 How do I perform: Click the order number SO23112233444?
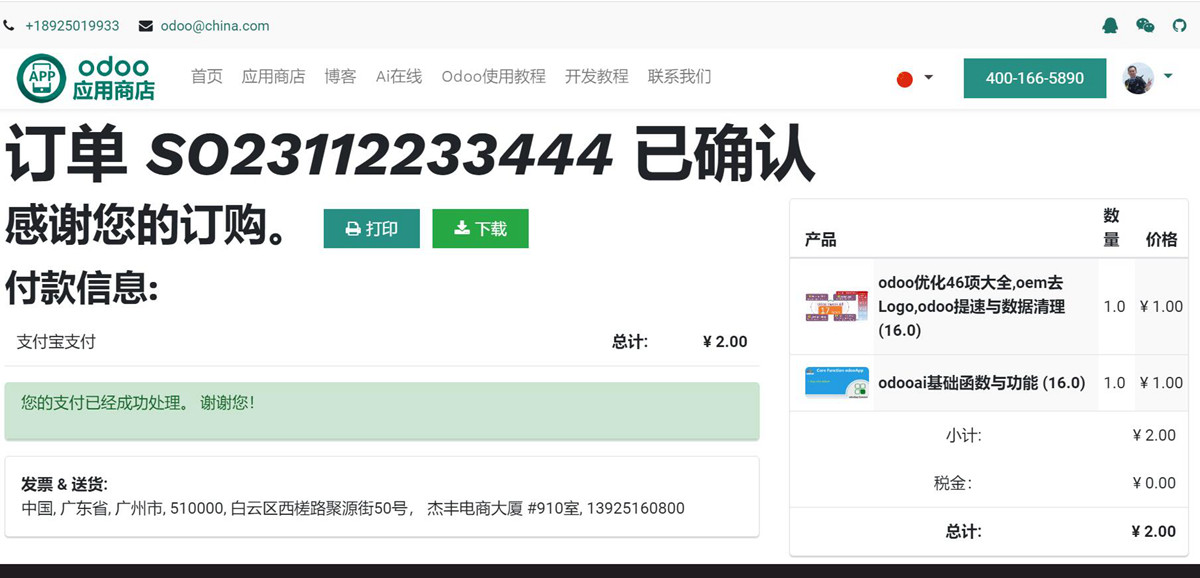tap(380, 154)
